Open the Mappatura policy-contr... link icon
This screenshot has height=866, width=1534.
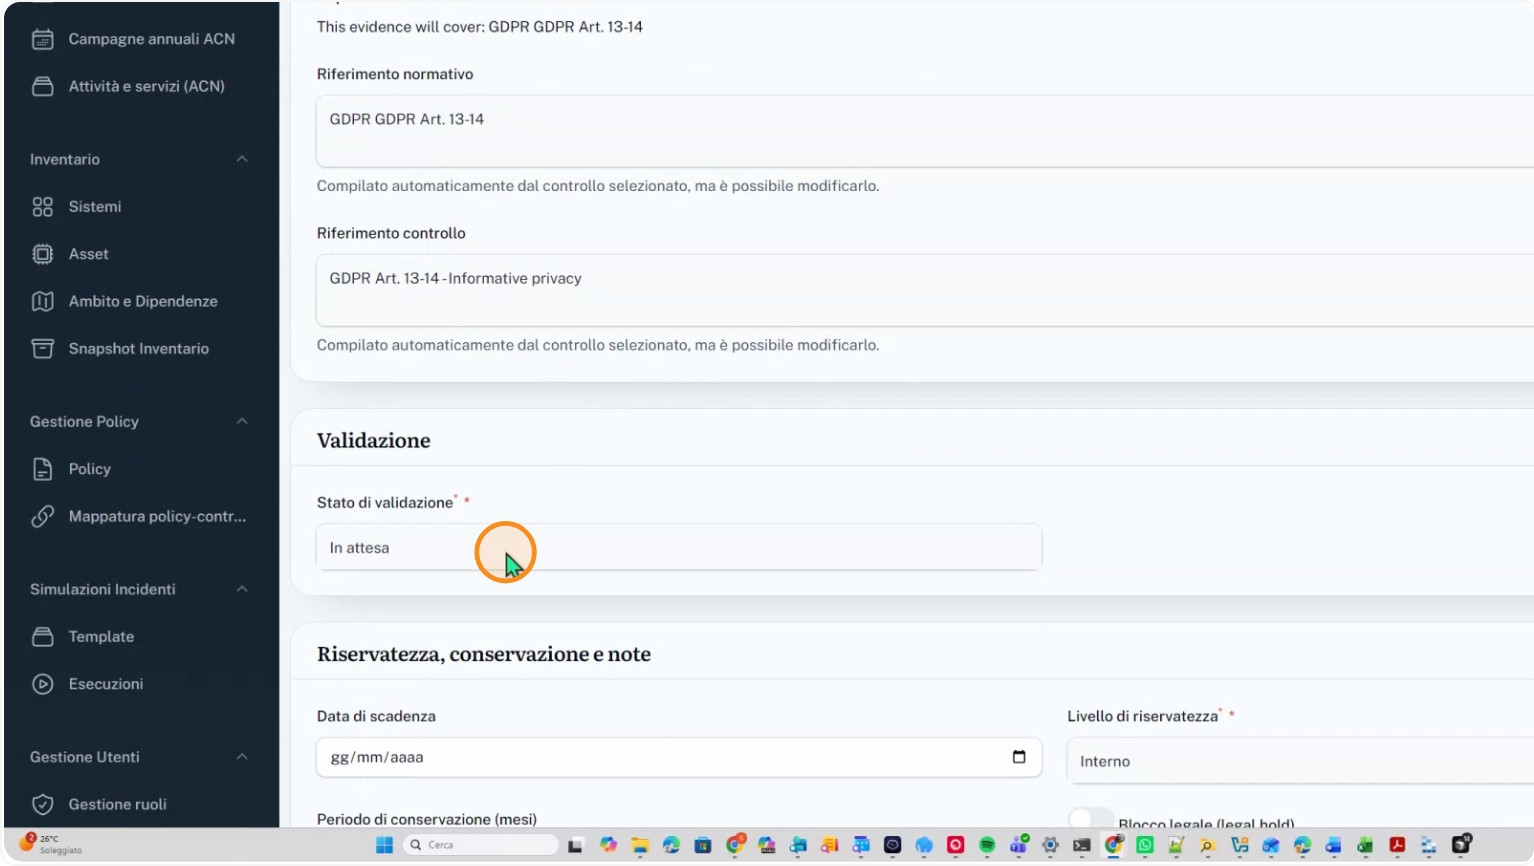pos(42,516)
